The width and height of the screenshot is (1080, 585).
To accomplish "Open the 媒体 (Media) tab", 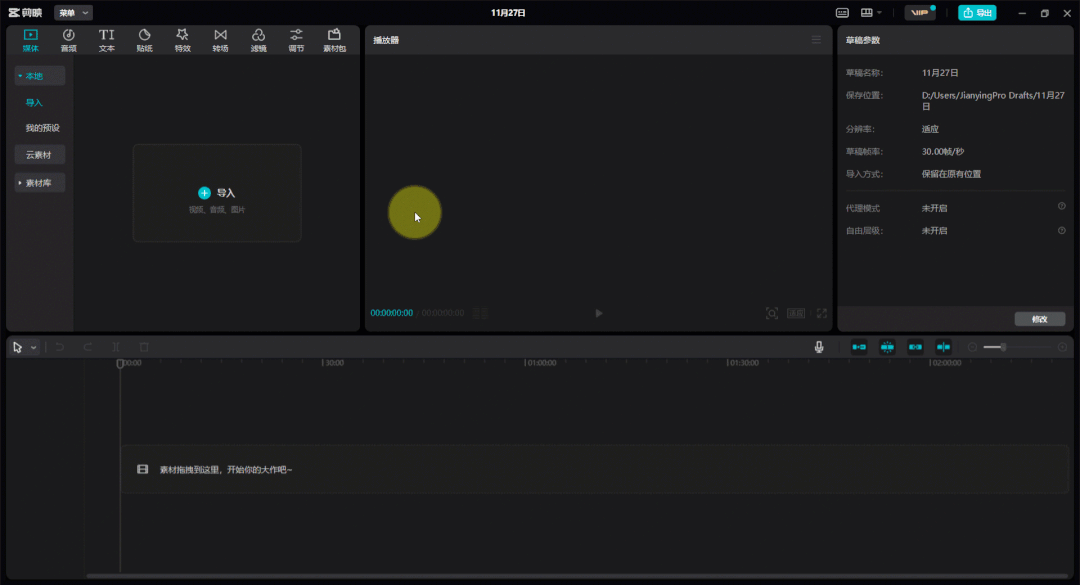I will [30, 40].
